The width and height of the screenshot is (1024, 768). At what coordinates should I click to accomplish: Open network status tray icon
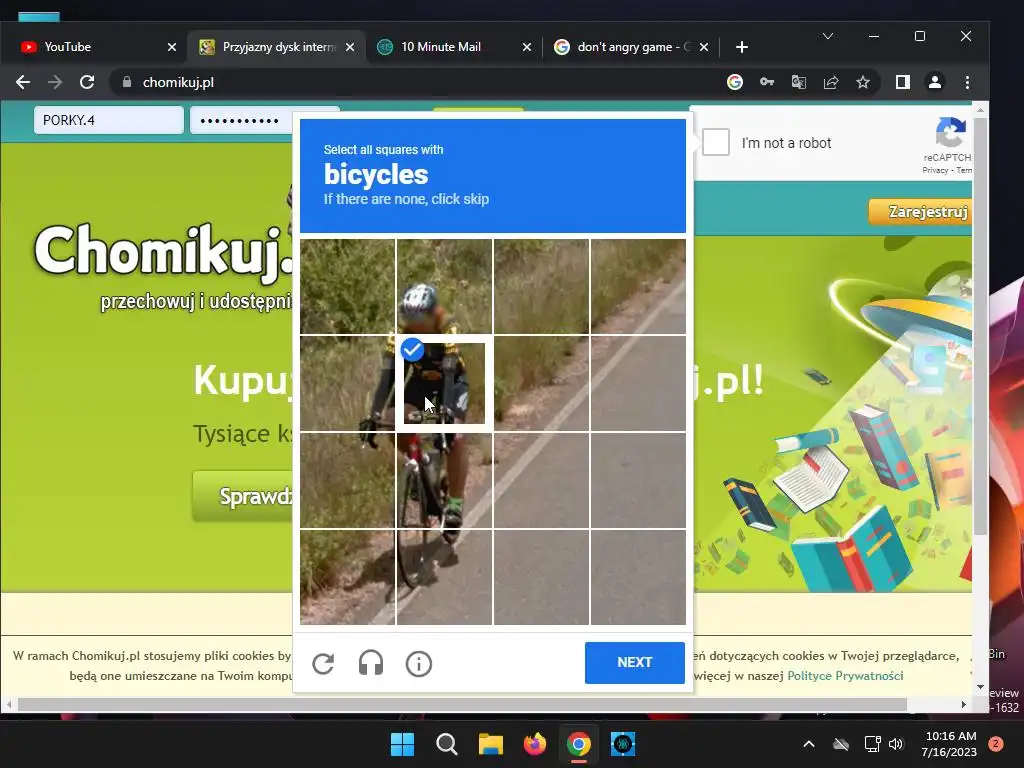[x=872, y=744]
